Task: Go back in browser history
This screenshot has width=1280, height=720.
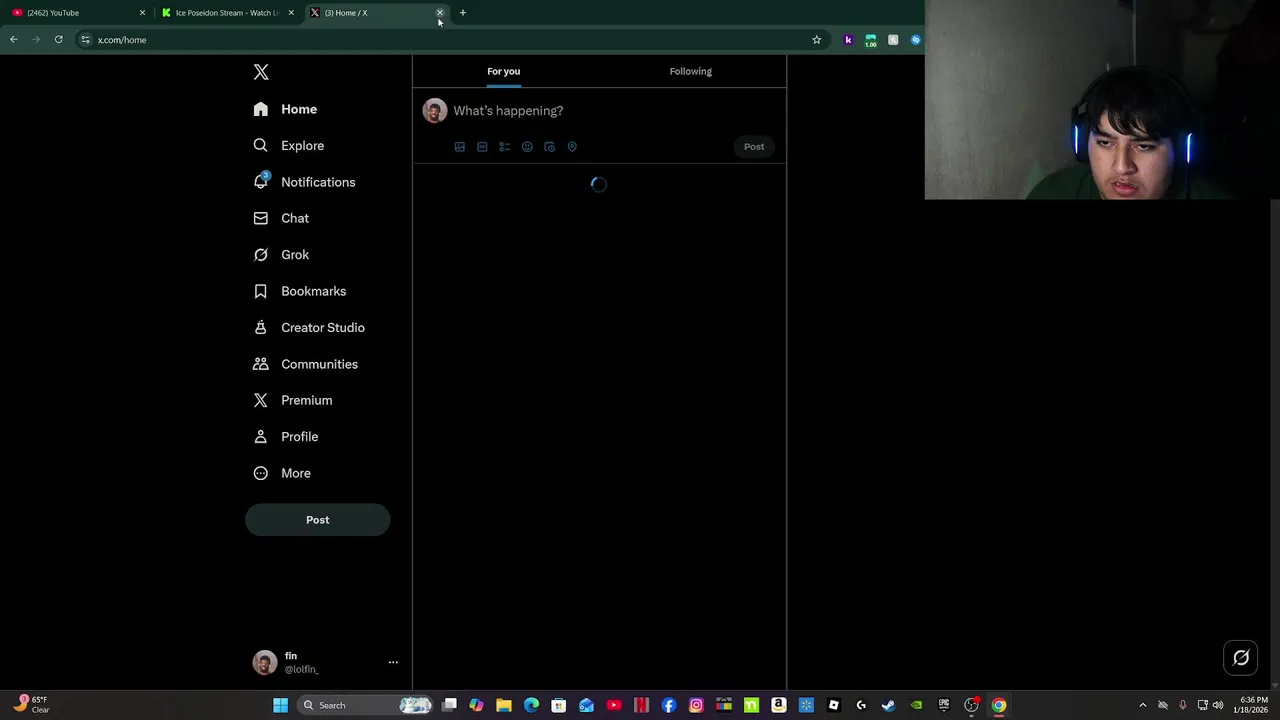Action: coord(14,40)
